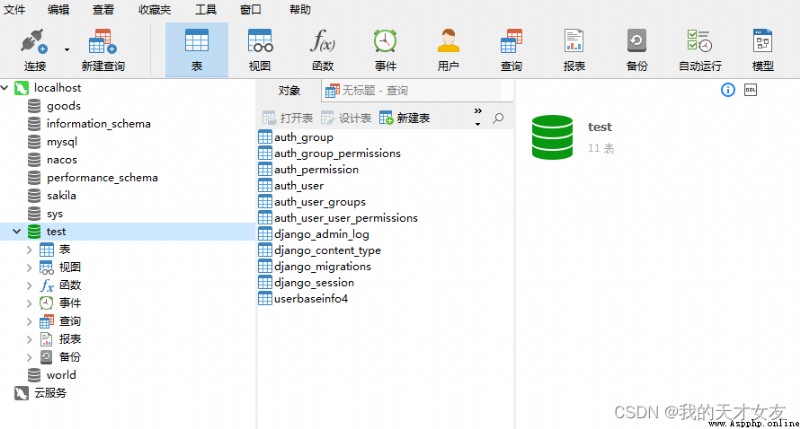
Task: Select the performance_schema database
Action: [102, 178]
